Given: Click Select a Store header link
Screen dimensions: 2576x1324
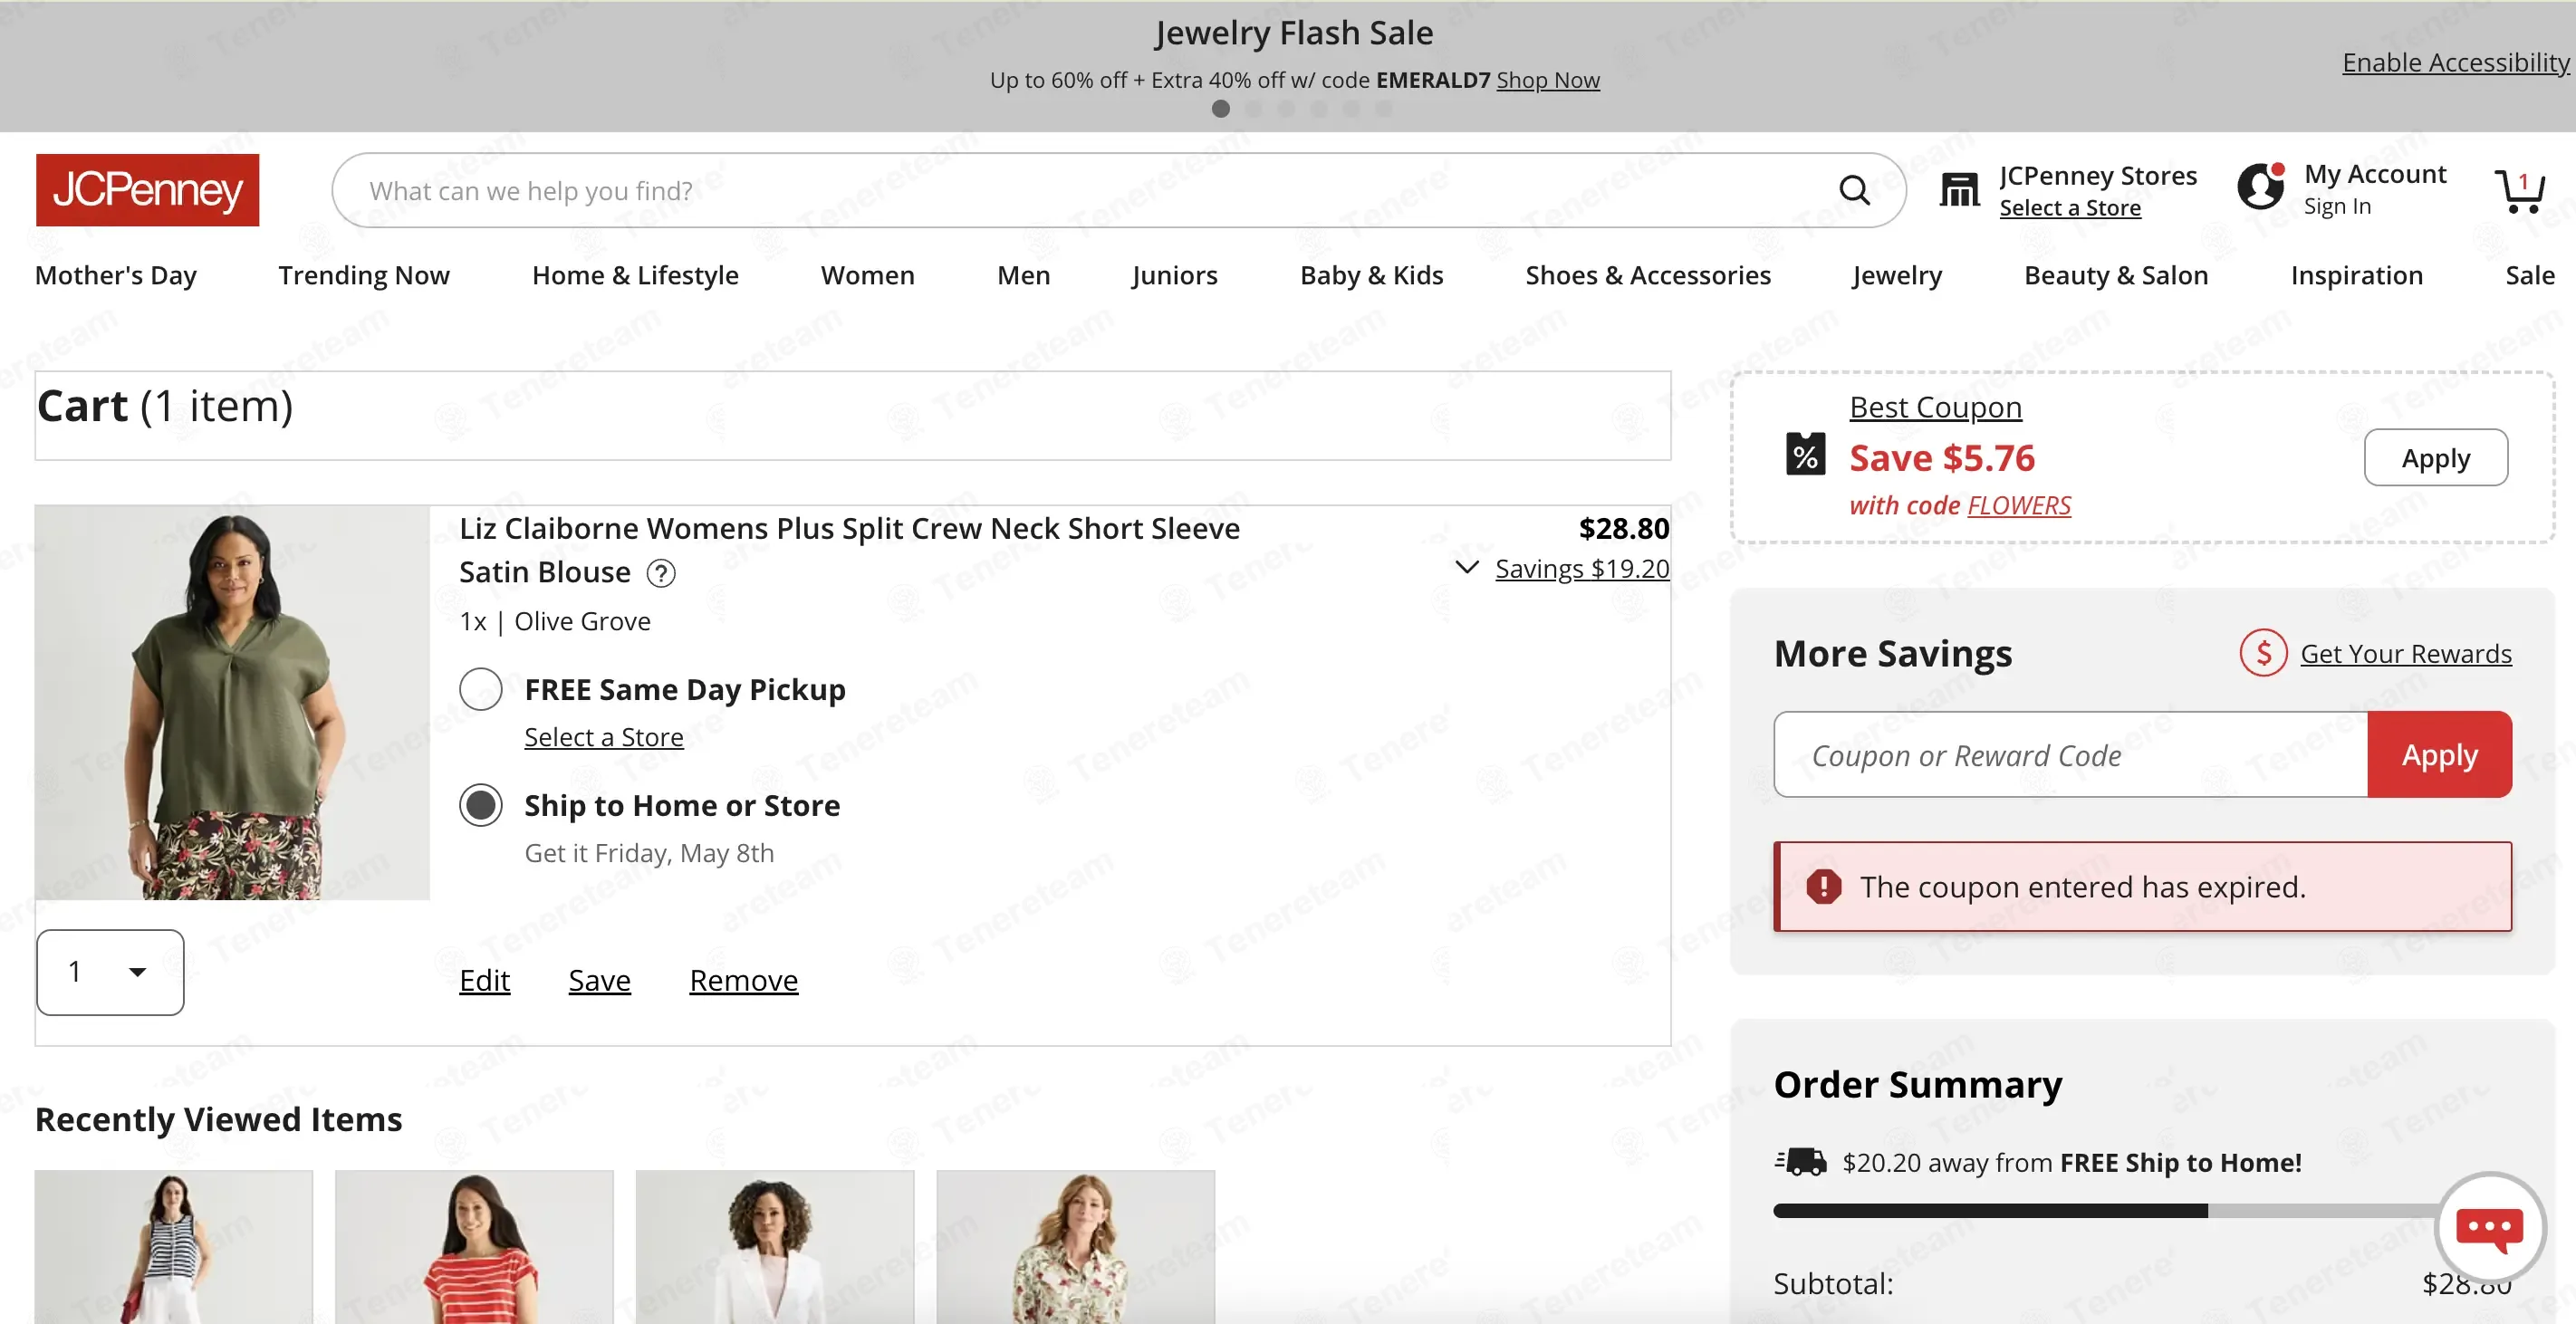Looking at the screenshot, I should [x=2070, y=208].
